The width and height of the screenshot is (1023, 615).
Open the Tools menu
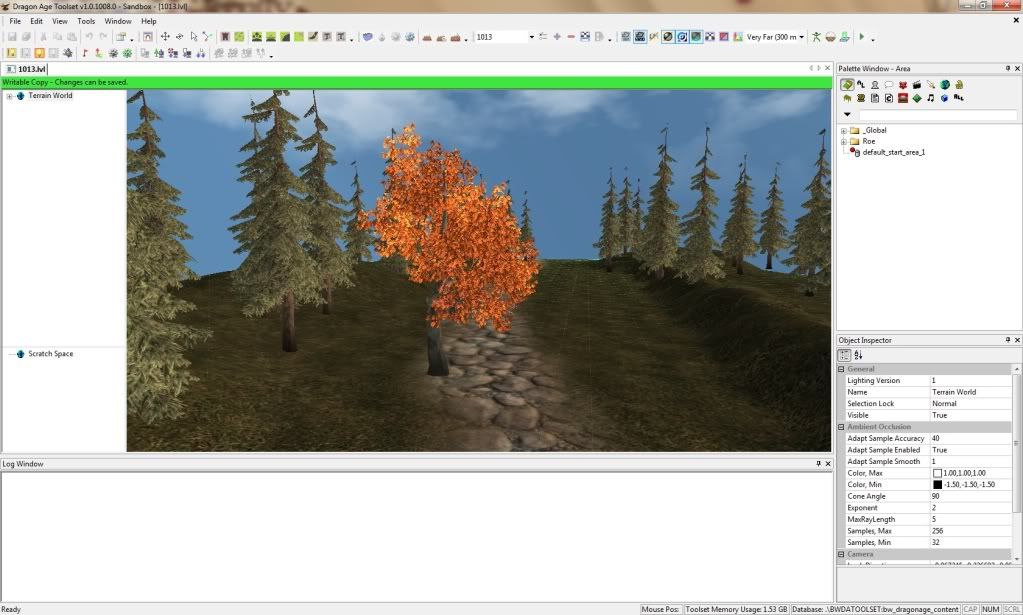pos(86,21)
